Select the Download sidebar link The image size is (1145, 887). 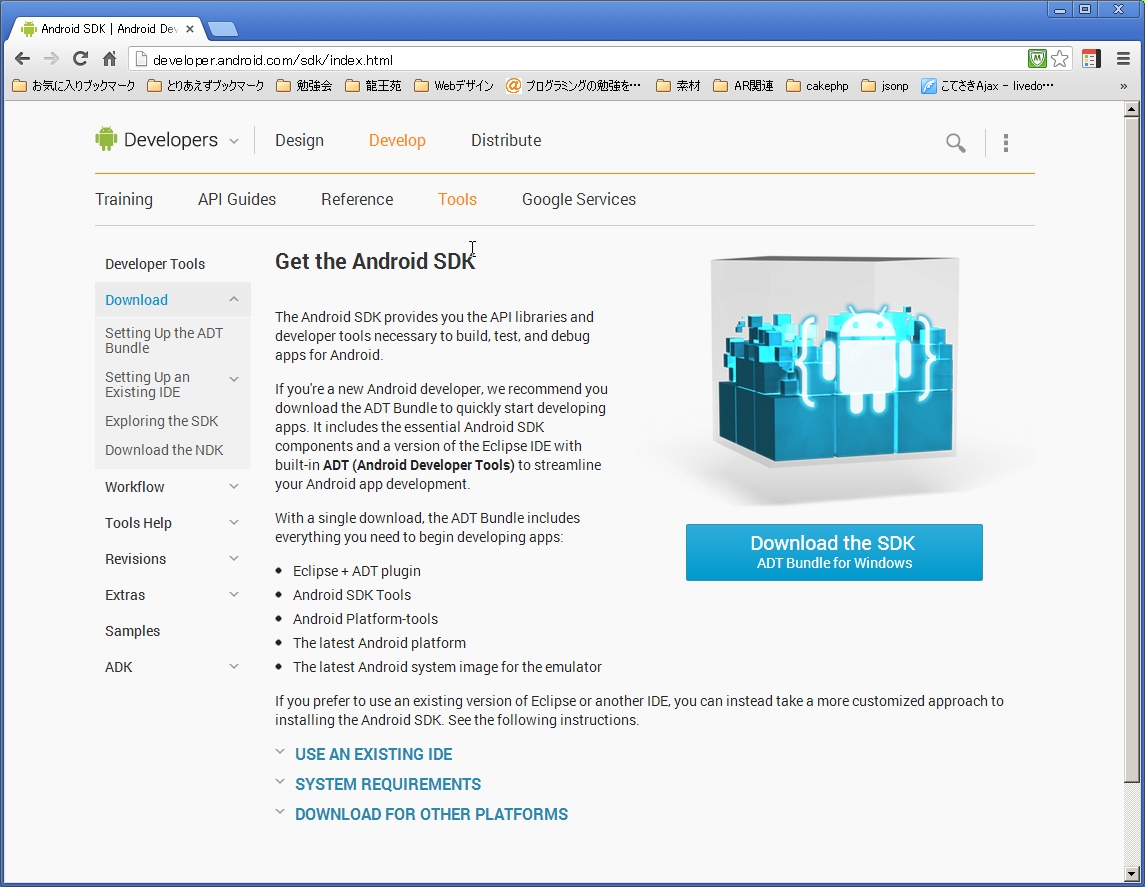[137, 300]
